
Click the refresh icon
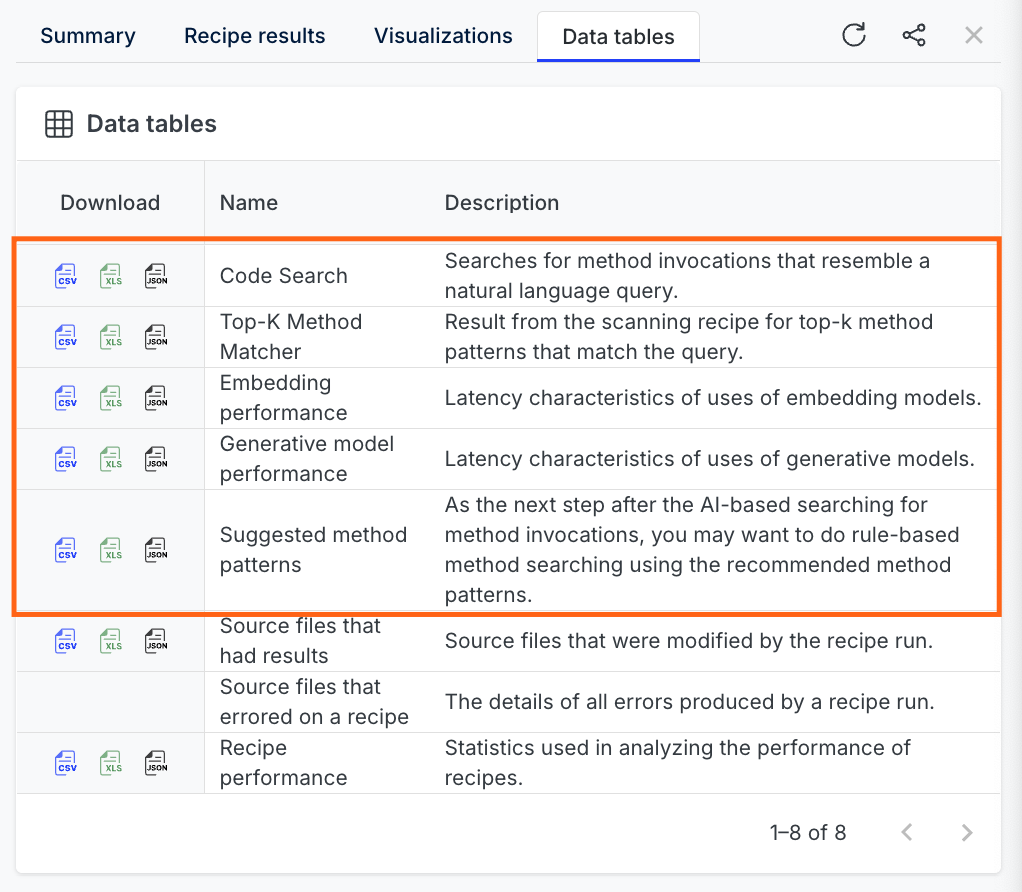854,35
